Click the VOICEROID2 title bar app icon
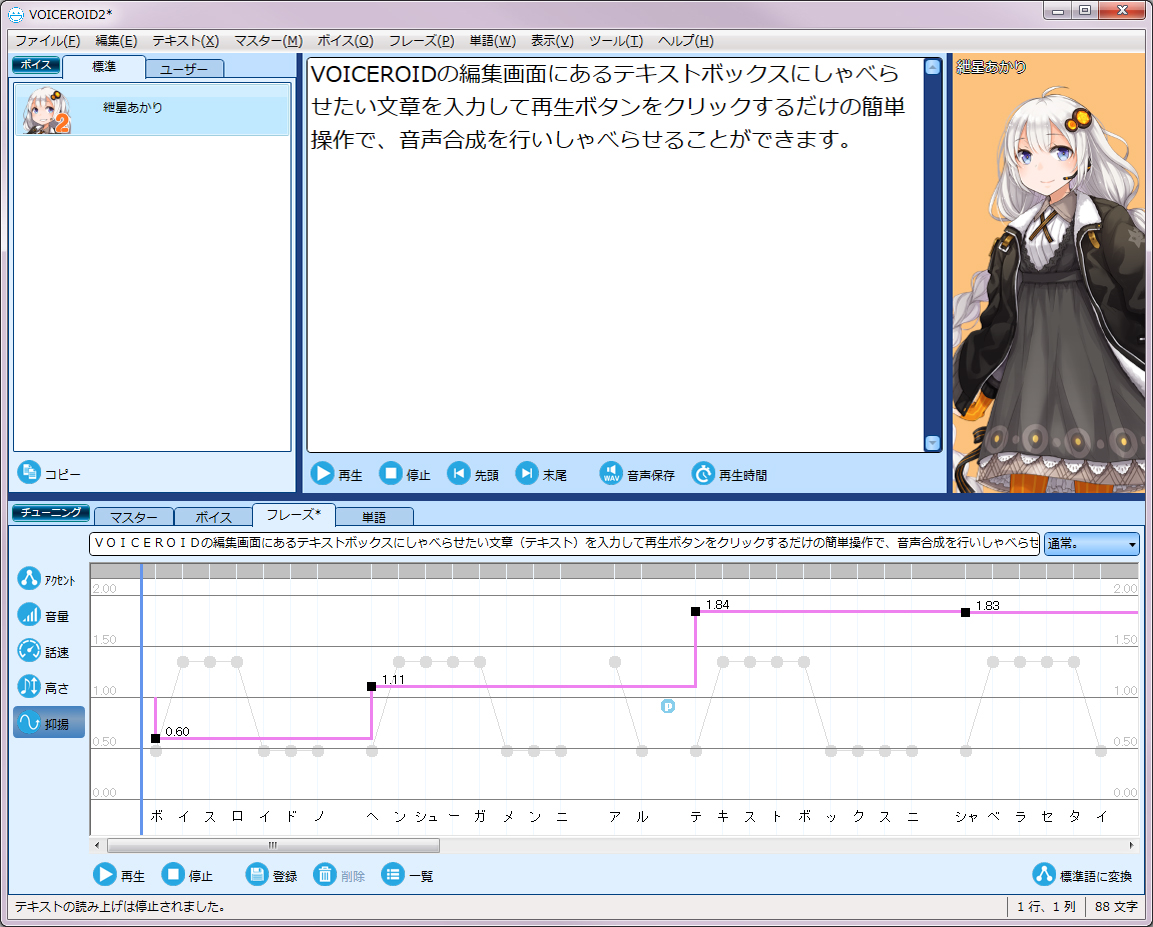Screen dimensions: 1153x927 pos(16,14)
